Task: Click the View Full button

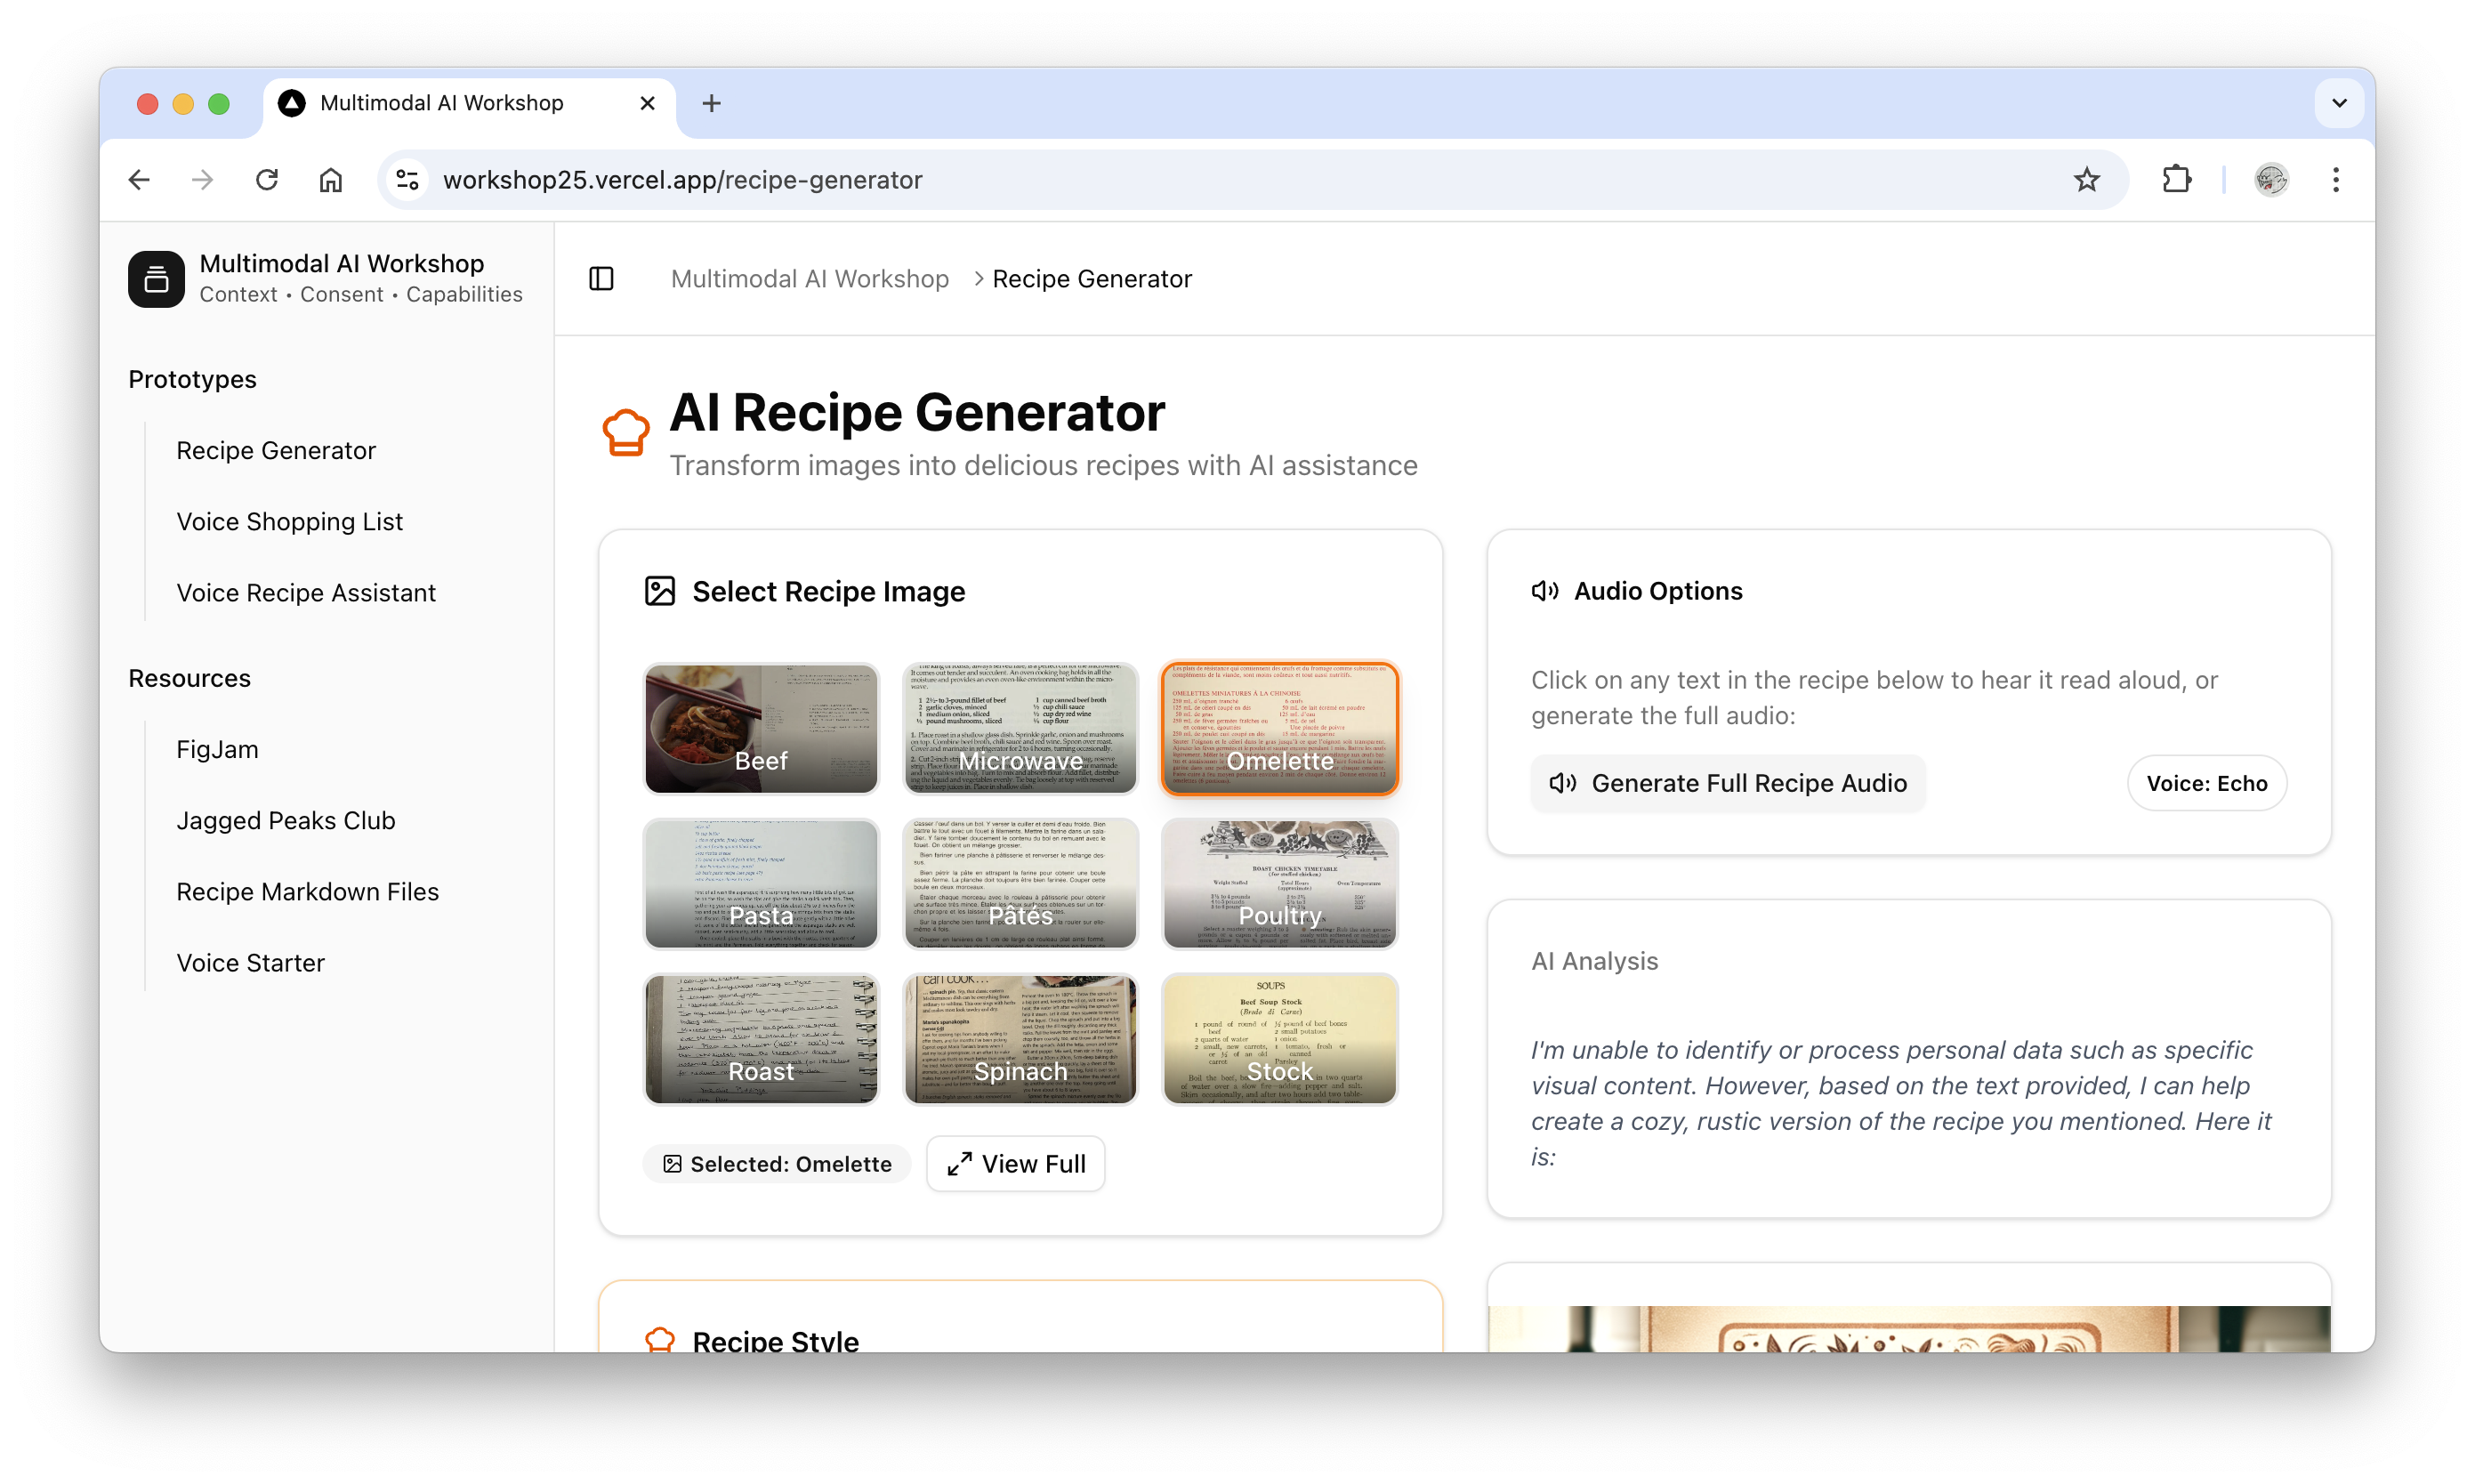Action: coord(1015,1163)
